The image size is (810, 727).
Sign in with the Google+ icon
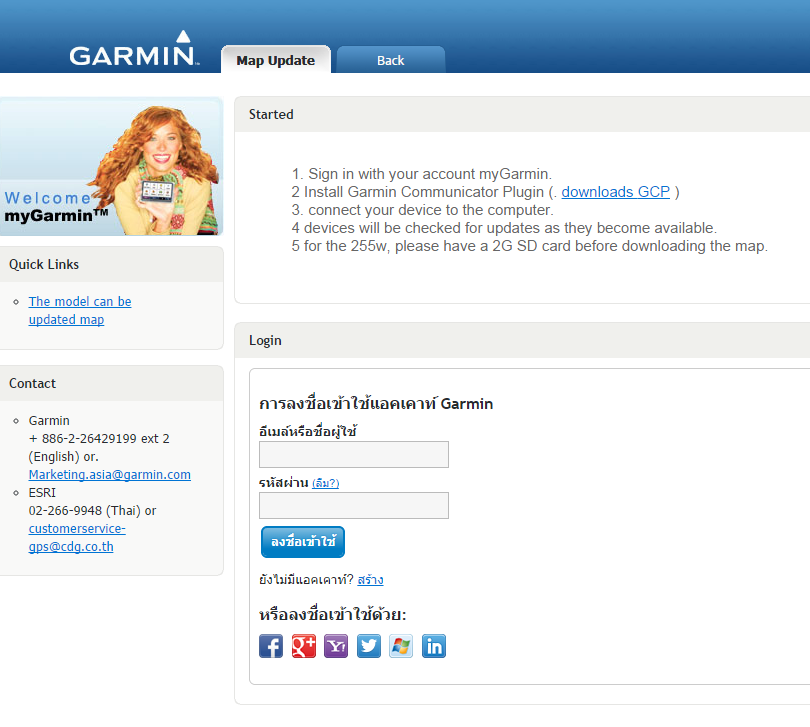point(304,646)
